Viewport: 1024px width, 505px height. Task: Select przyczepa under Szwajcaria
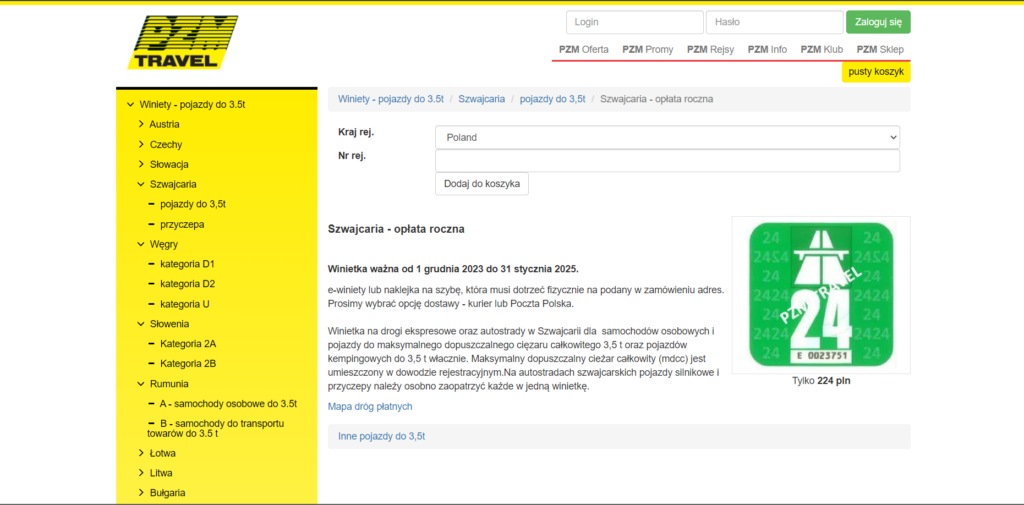182,224
